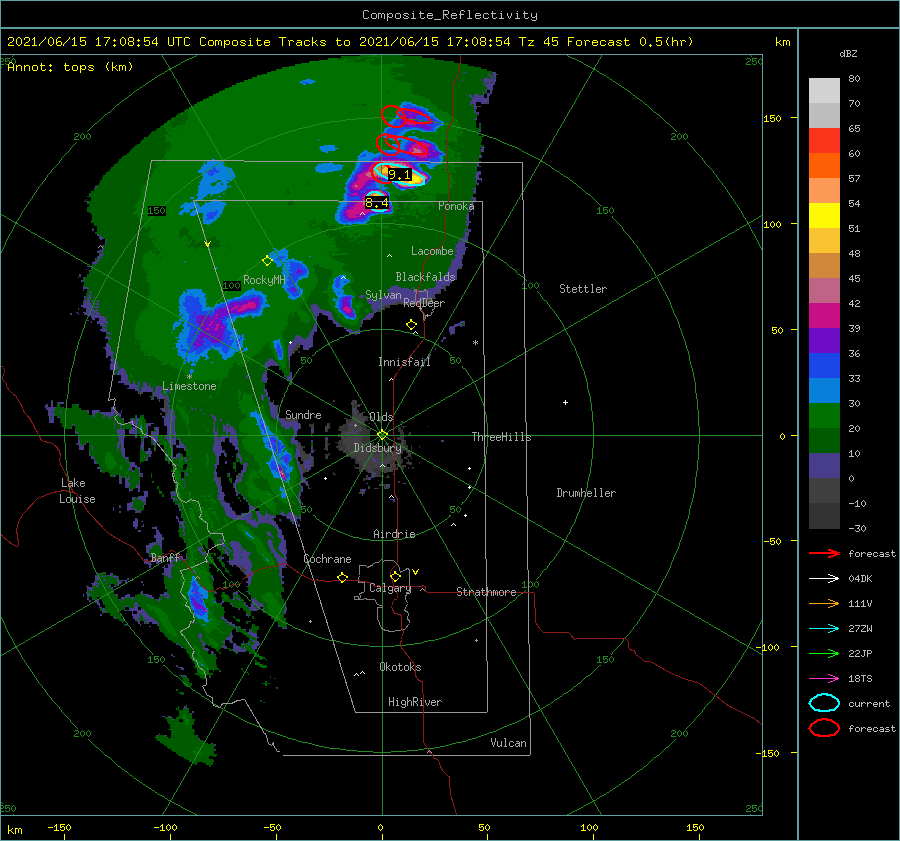900x841 pixels.
Task: Click the 'Annot: tops (km)' label
Action: coord(70,67)
